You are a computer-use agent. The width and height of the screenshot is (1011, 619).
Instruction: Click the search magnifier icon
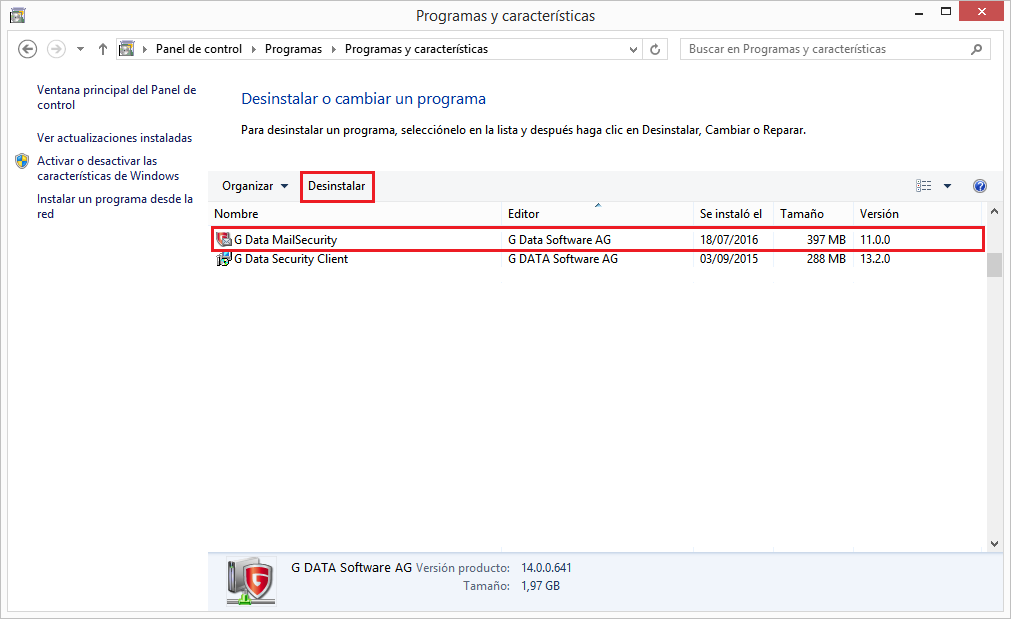tap(976, 49)
